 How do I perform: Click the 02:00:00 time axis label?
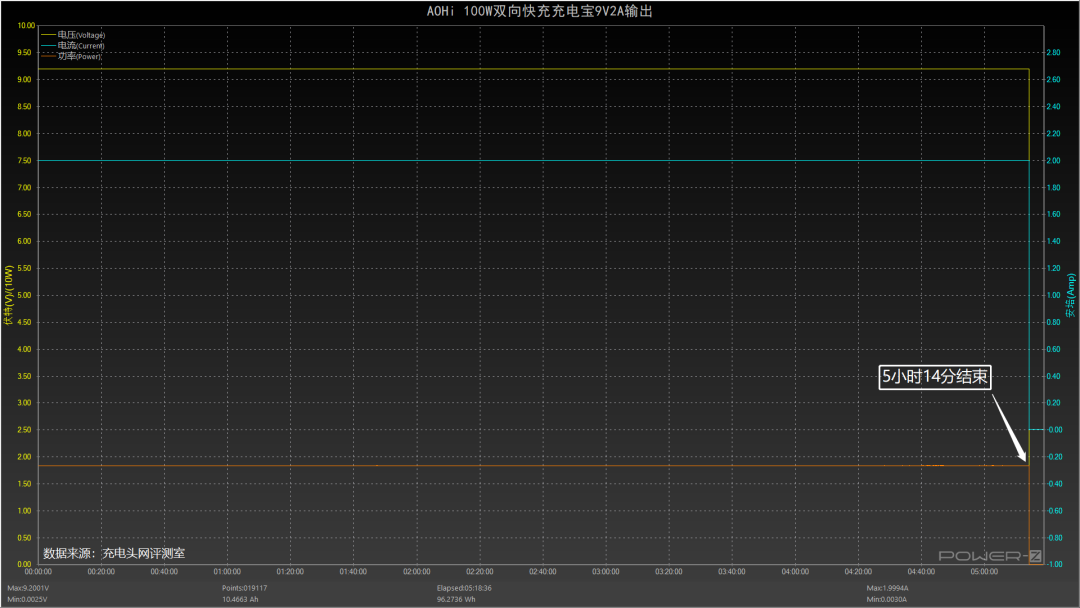point(417,572)
